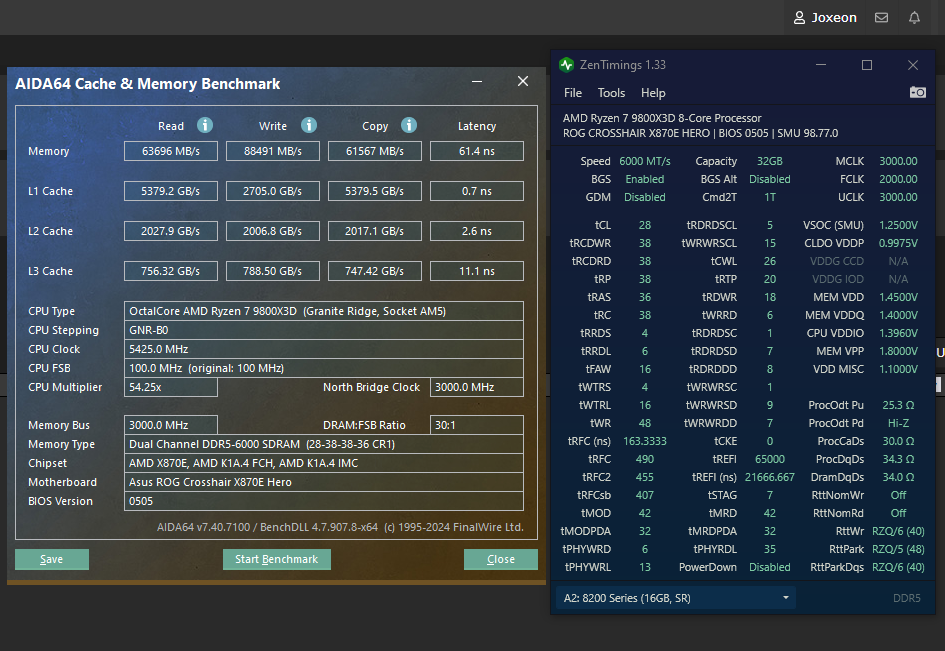The width and height of the screenshot is (945, 651).
Task: Click the VSOC (SMU) 1.2500V value
Action: pos(898,225)
